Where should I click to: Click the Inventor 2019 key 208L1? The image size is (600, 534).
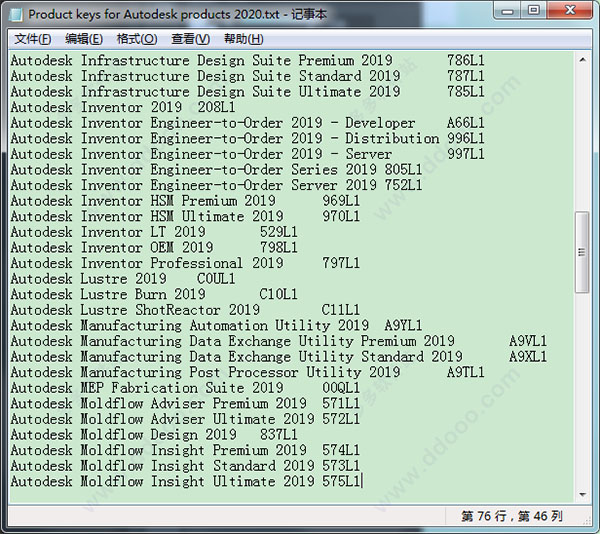pyautogui.click(x=216, y=107)
